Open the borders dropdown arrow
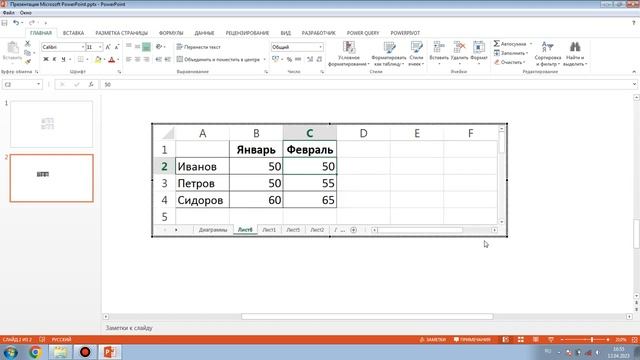 point(87,60)
